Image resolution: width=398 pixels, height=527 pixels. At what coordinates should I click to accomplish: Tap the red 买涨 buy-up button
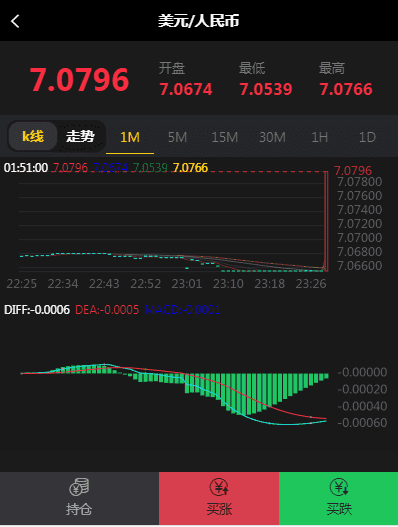tap(219, 498)
